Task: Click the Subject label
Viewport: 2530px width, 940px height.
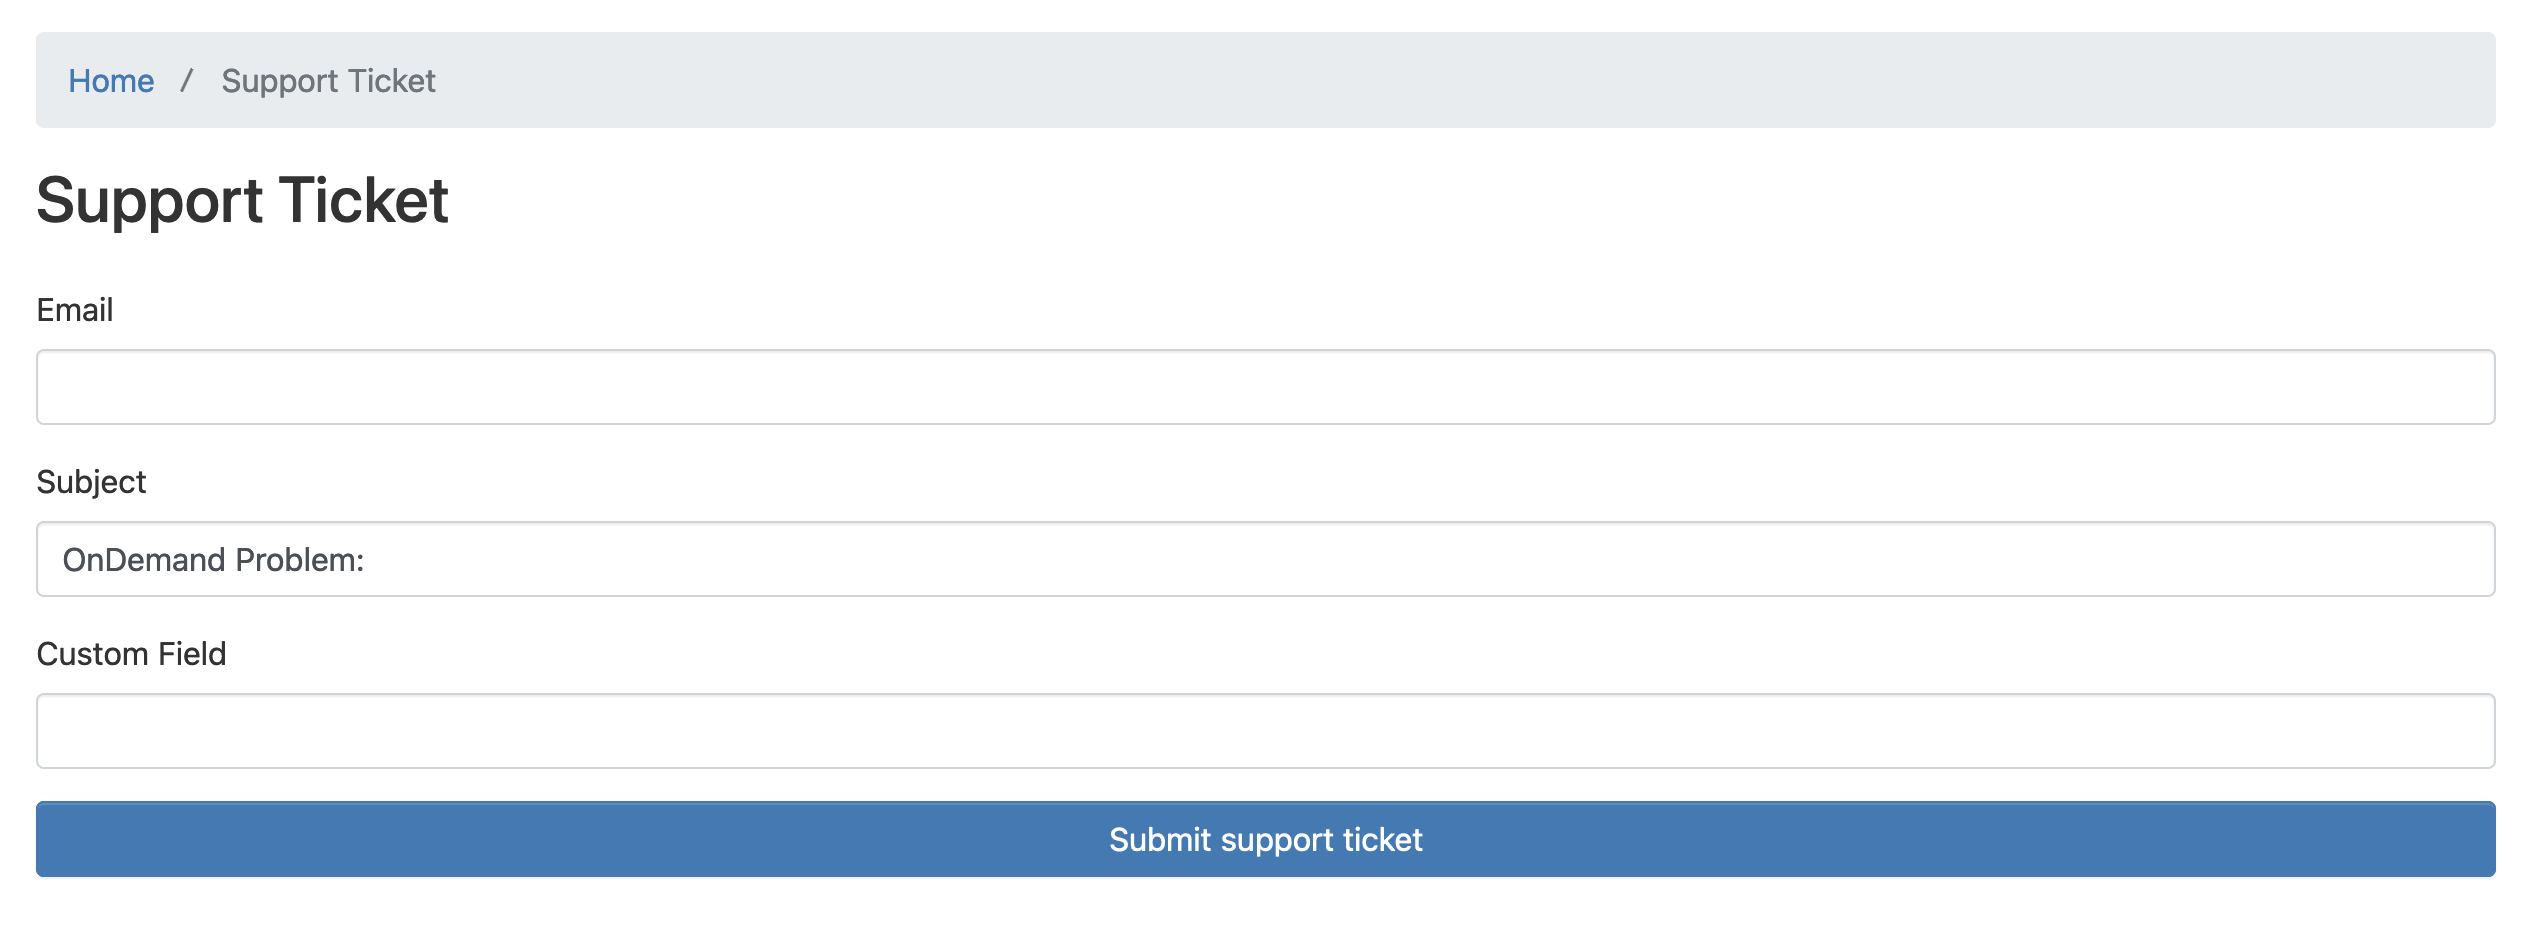Action: tap(91, 481)
